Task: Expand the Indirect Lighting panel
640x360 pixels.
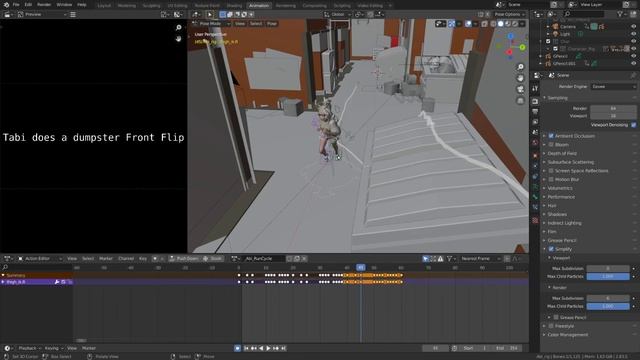Action: 564,223
